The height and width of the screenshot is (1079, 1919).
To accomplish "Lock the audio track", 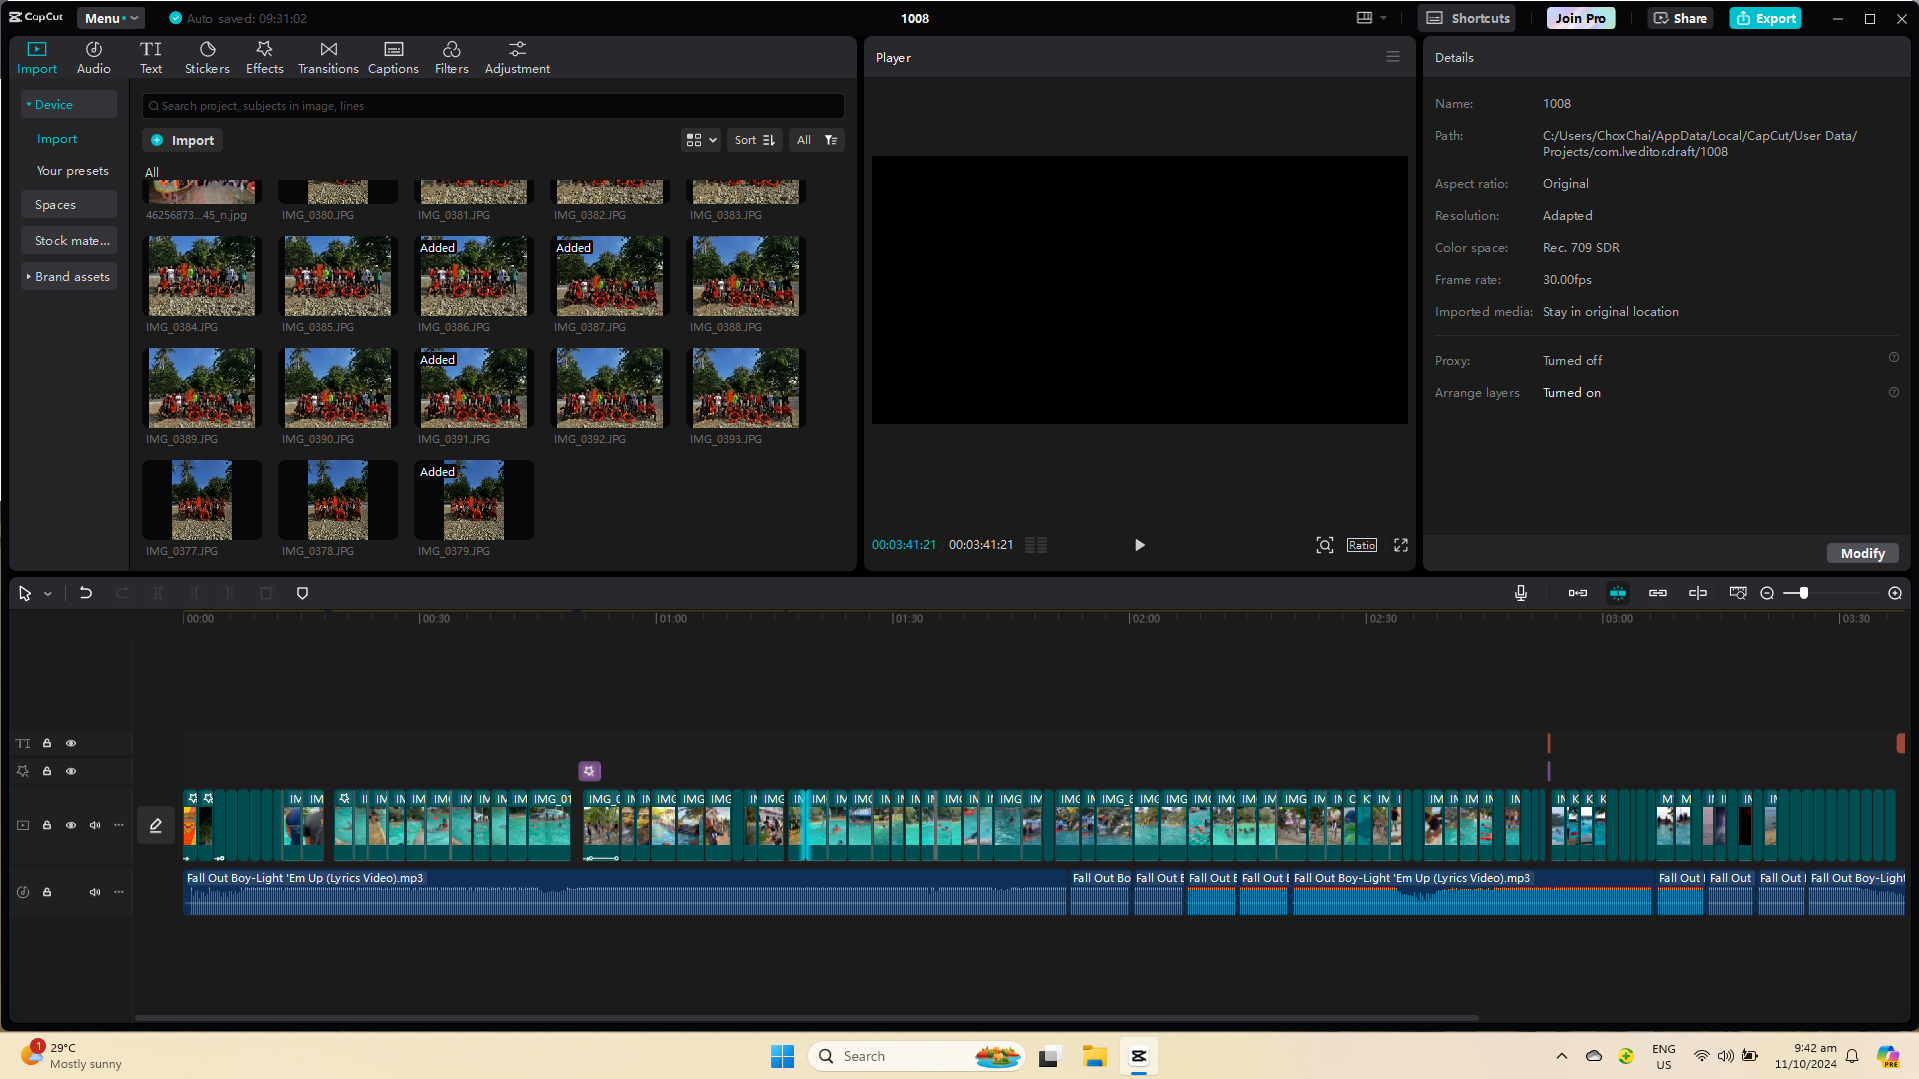I will [x=47, y=892].
